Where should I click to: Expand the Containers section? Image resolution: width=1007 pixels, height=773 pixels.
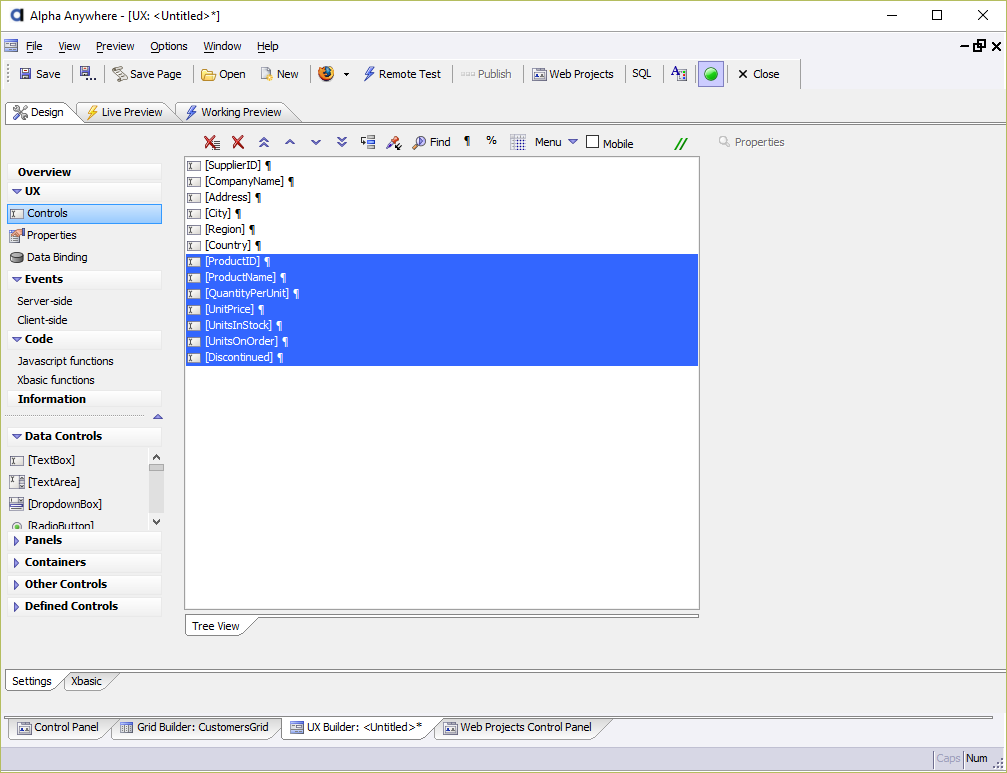17,563
